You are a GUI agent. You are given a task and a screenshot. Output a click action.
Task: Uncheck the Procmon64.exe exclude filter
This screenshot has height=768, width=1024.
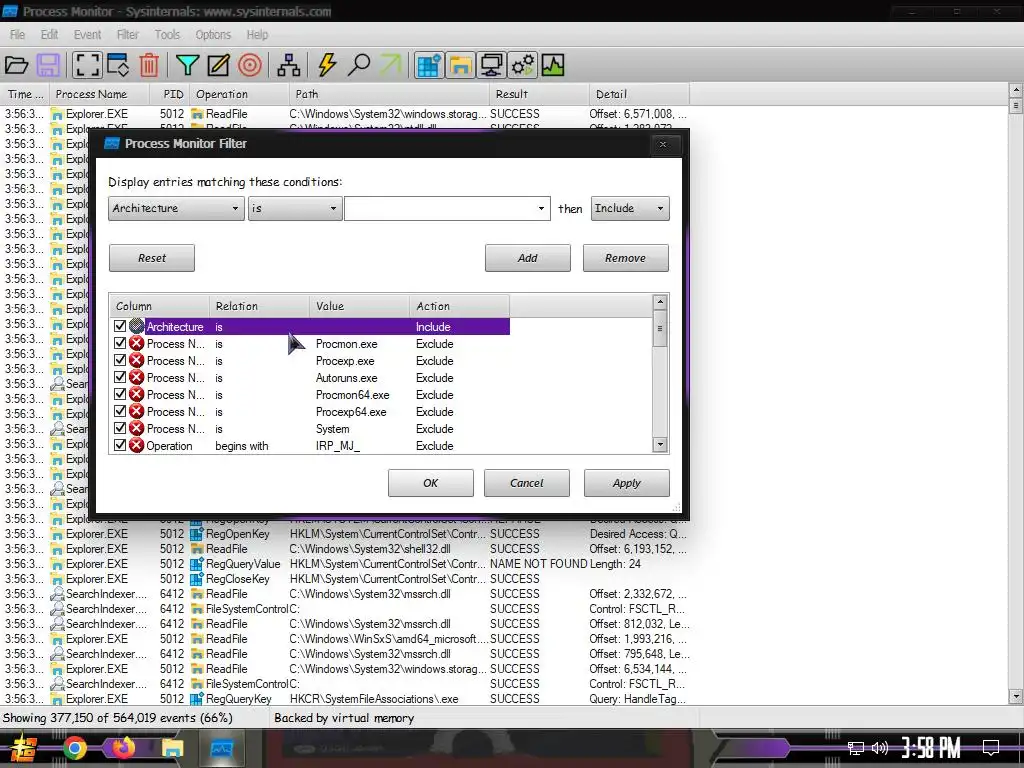point(120,394)
